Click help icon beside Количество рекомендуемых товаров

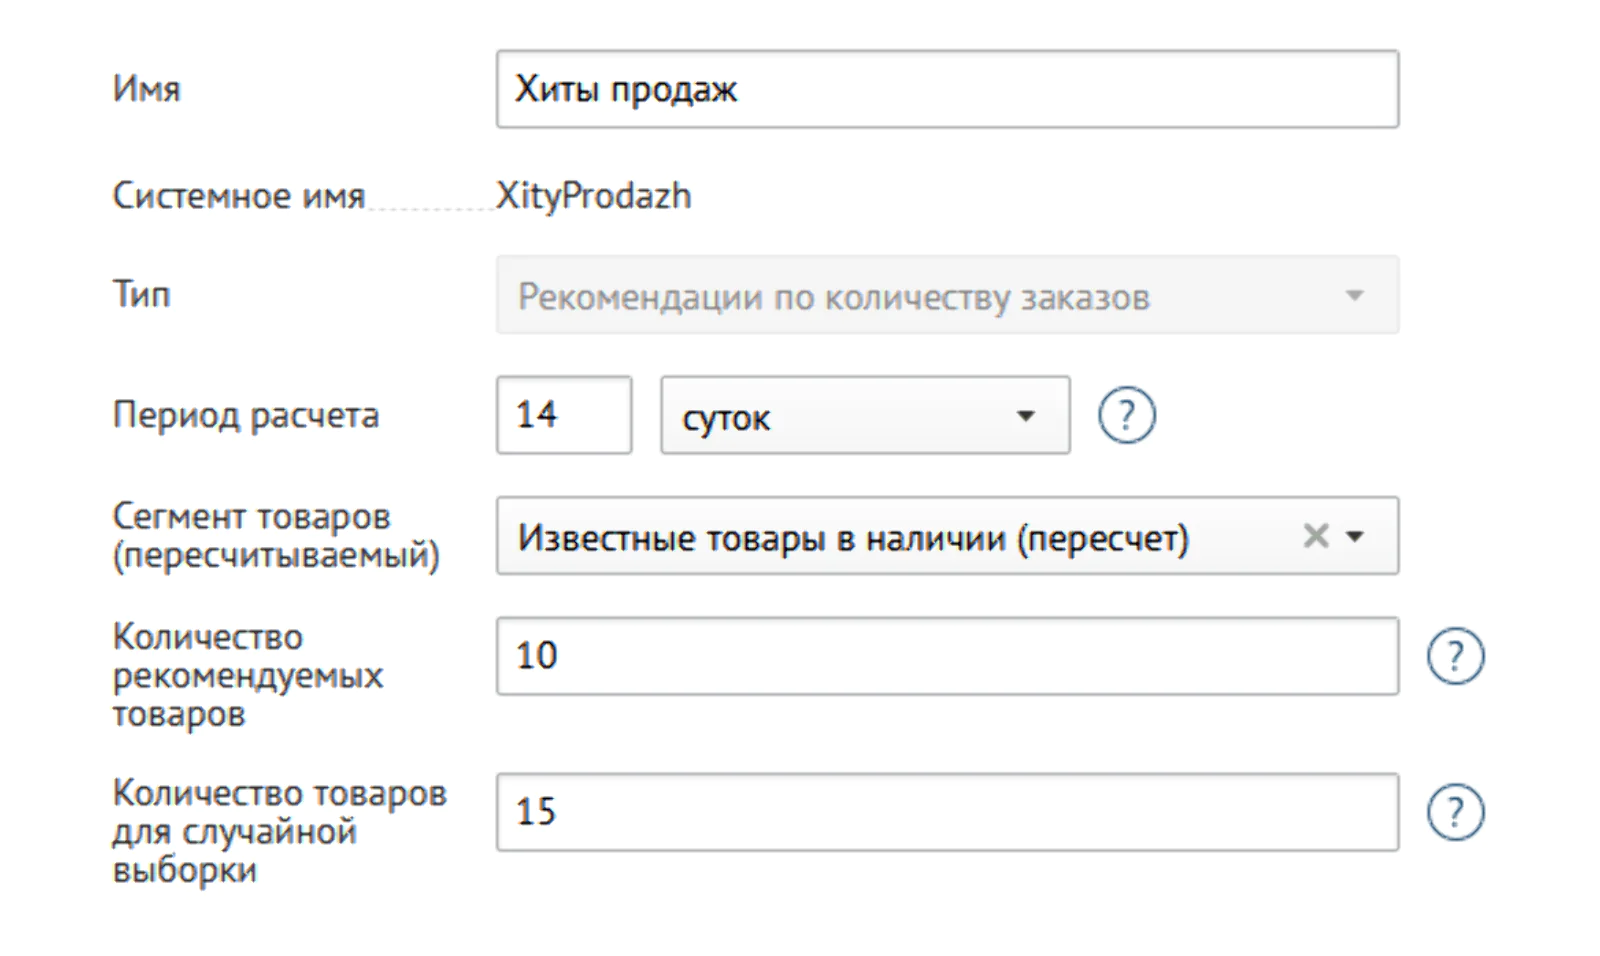(1455, 656)
